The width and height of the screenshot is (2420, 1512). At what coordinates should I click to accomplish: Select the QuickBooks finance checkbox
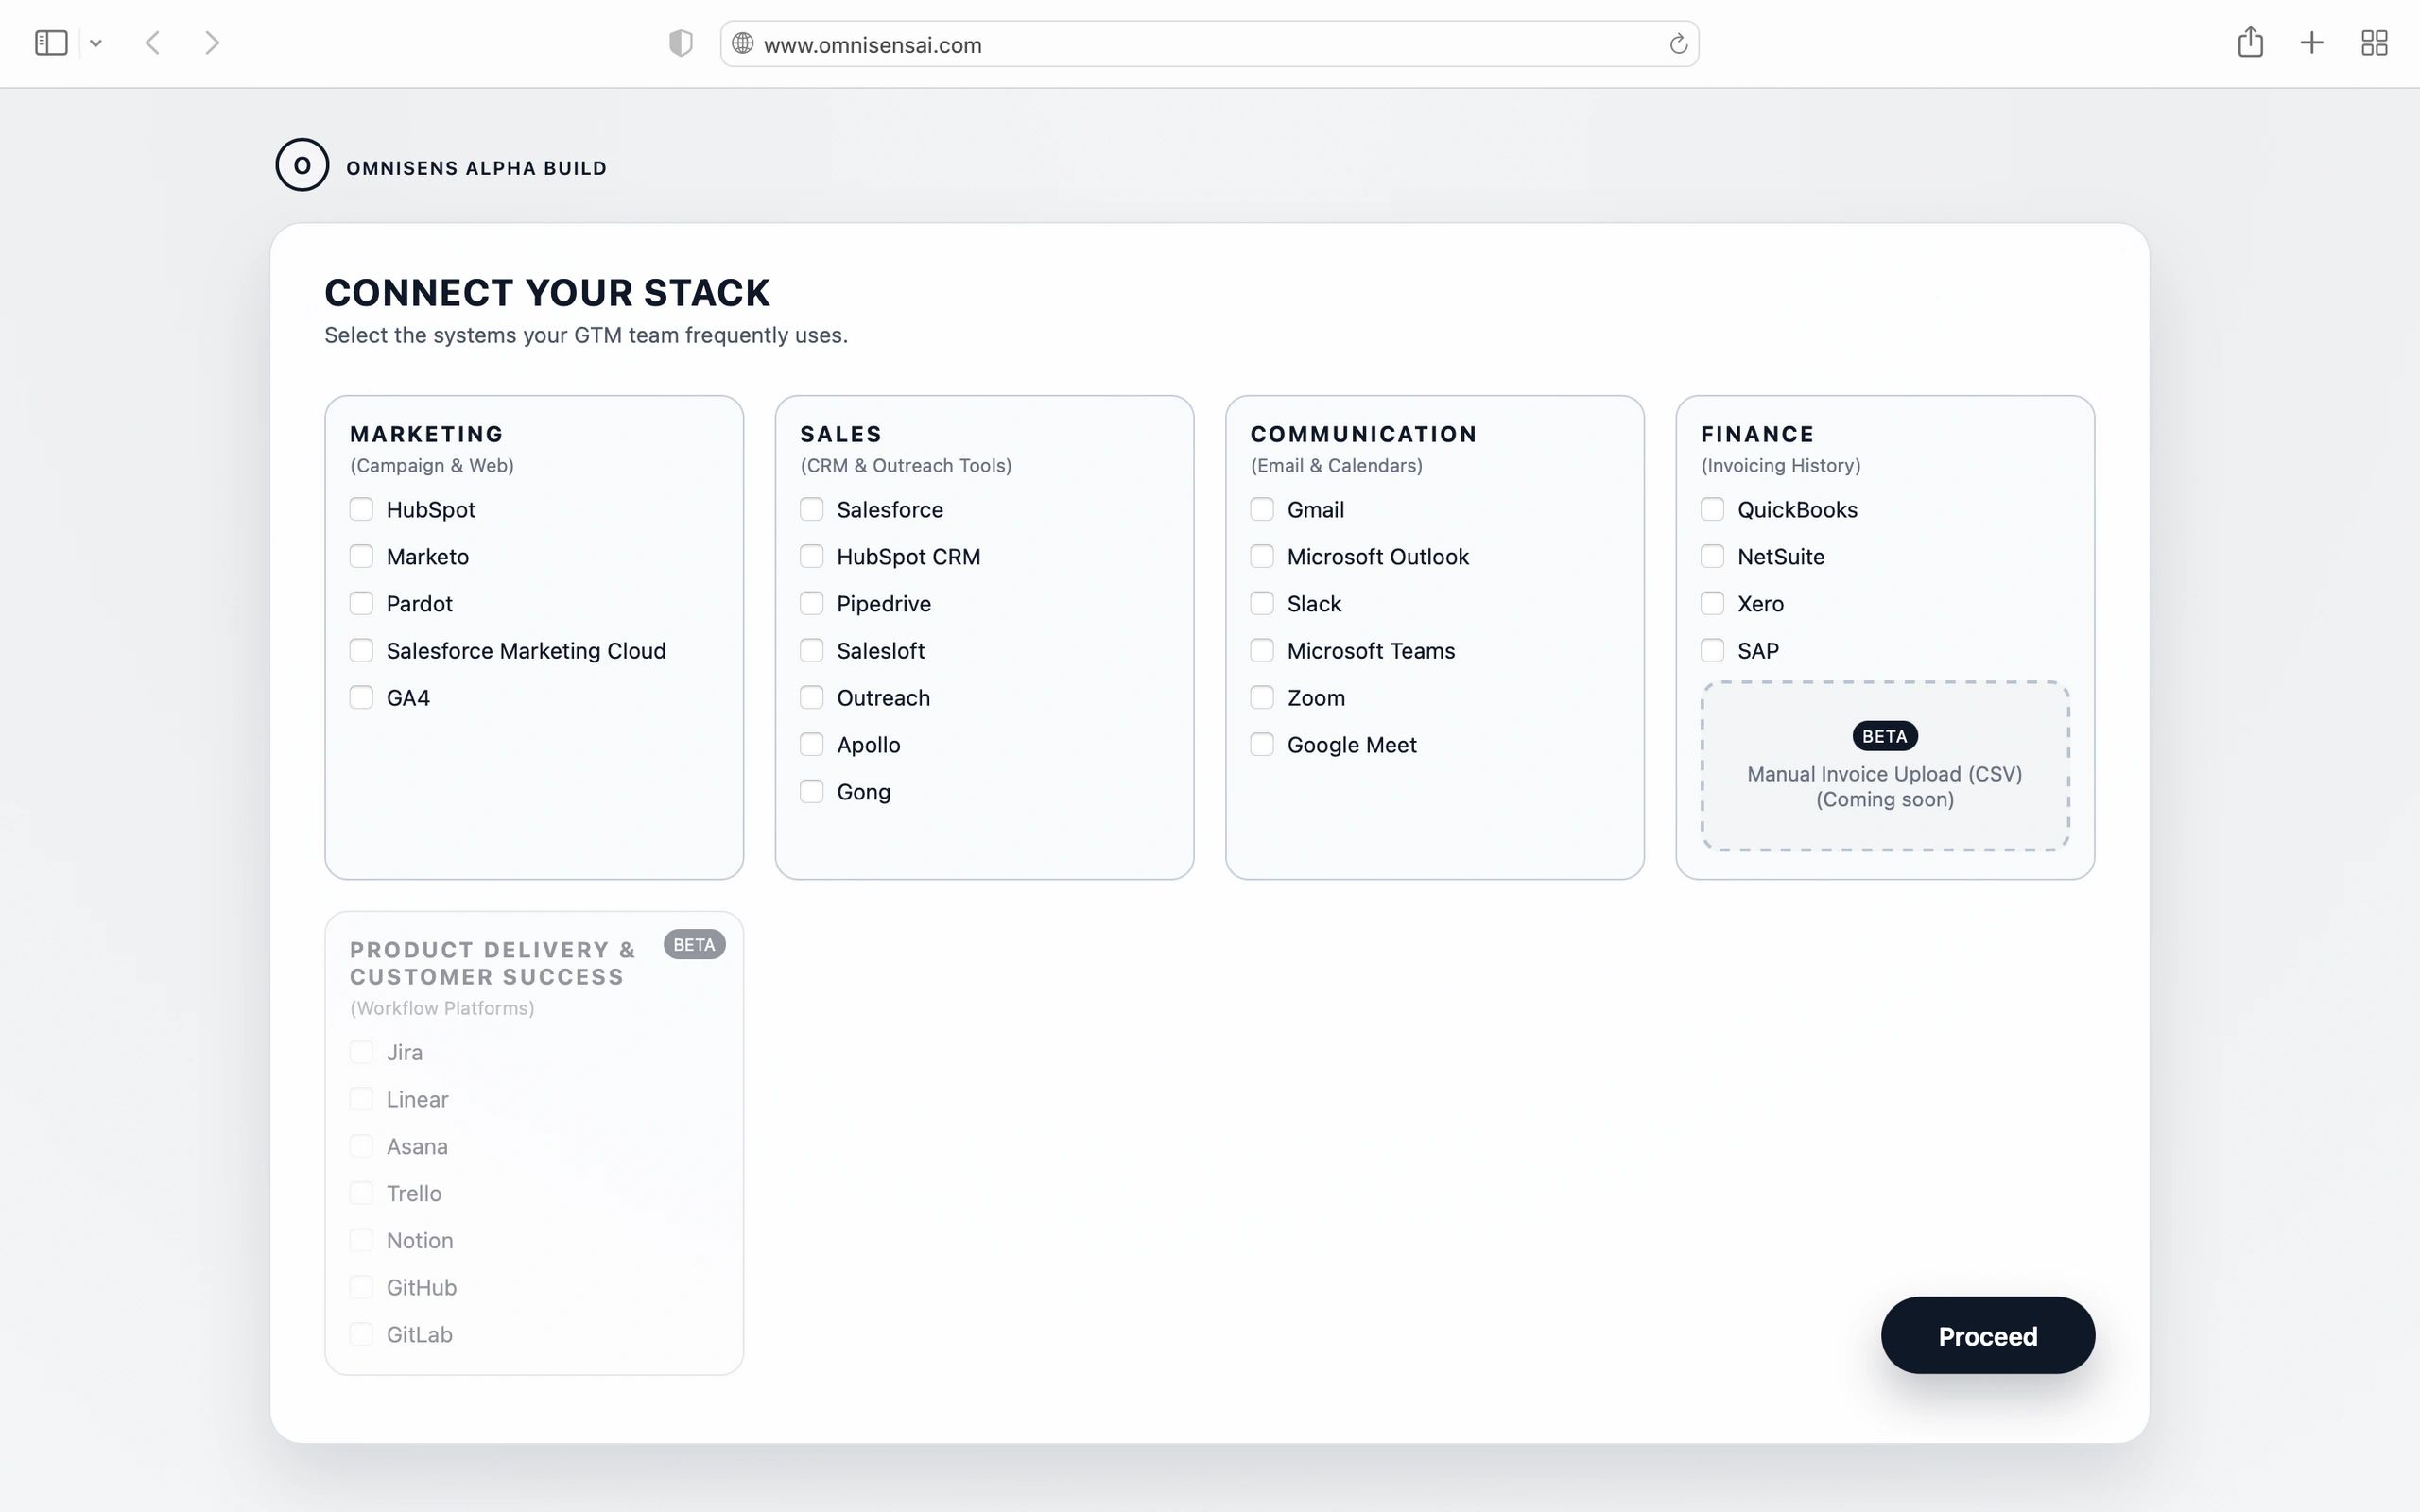pos(1712,510)
